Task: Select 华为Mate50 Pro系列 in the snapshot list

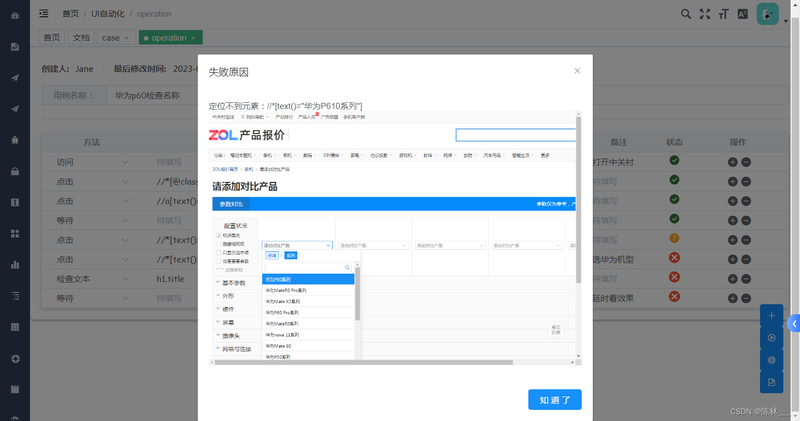Action: click(308, 290)
